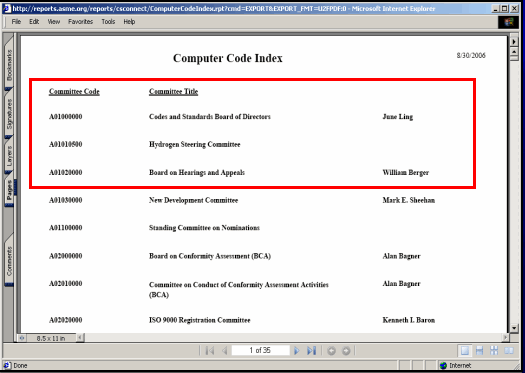Click Hydrogen Steering Committee title
This screenshot has width=525, height=373.
(x=195, y=145)
